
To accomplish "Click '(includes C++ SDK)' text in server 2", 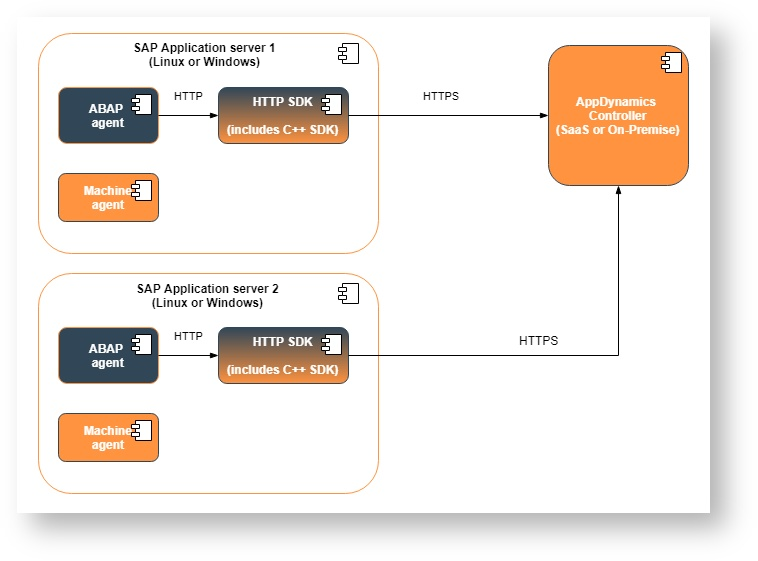I will click(x=283, y=369).
